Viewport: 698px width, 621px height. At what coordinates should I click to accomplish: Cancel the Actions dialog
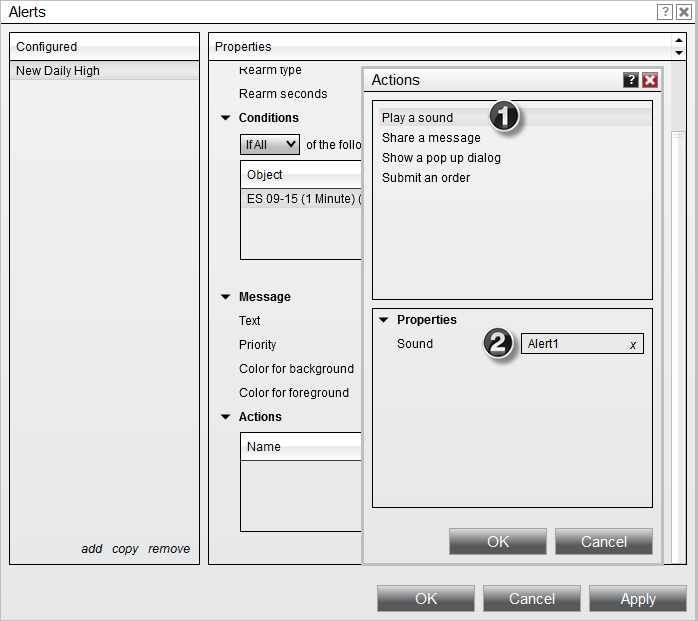(x=604, y=542)
